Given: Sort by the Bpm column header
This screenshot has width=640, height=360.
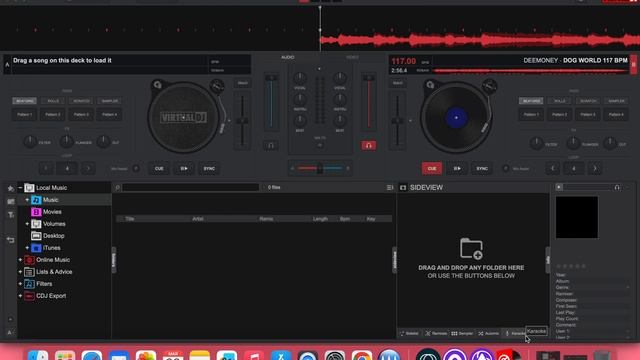Looking at the screenshot, I should coord(344,219).
